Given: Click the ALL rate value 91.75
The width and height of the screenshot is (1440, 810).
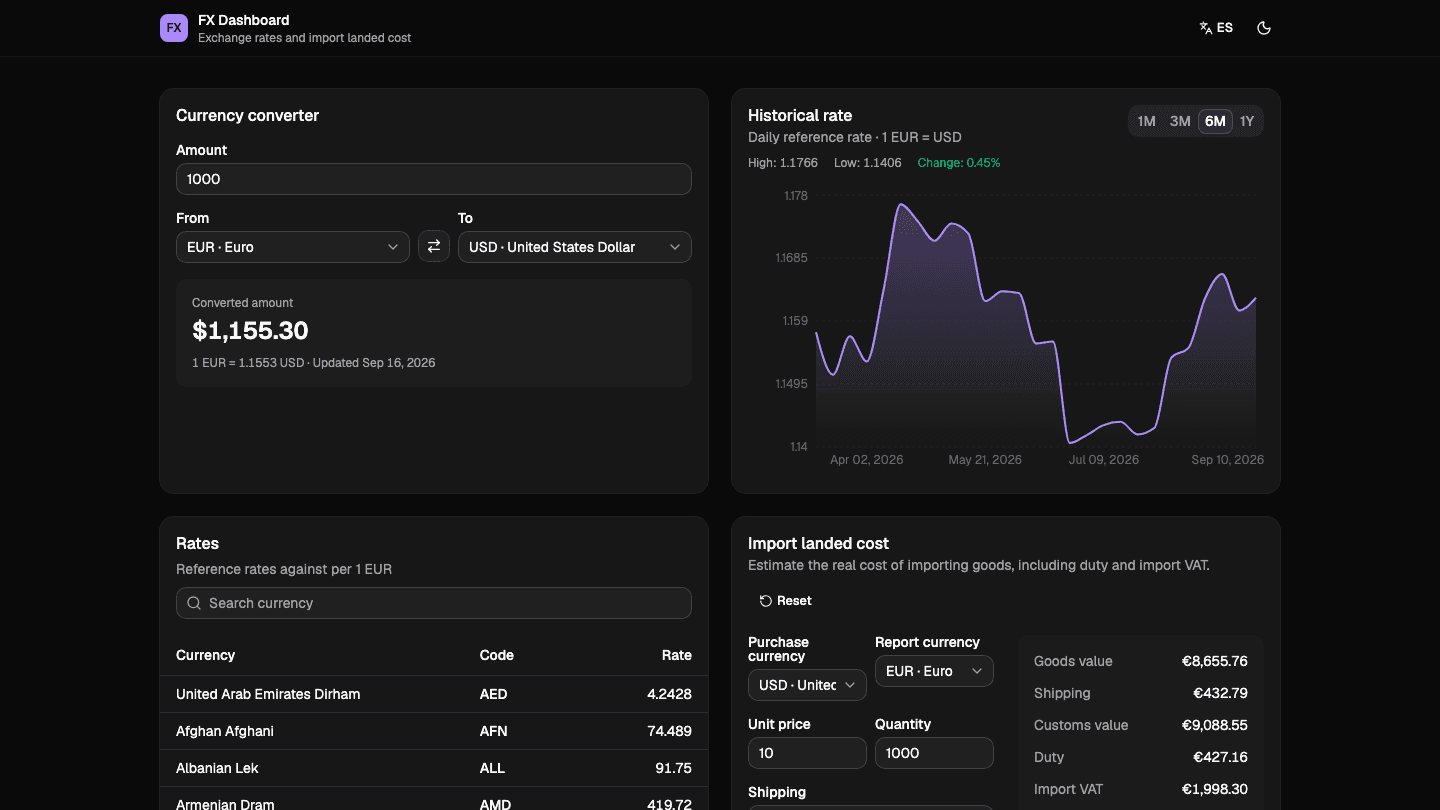Looking at the screenshot, I should (x=673, y=768).
